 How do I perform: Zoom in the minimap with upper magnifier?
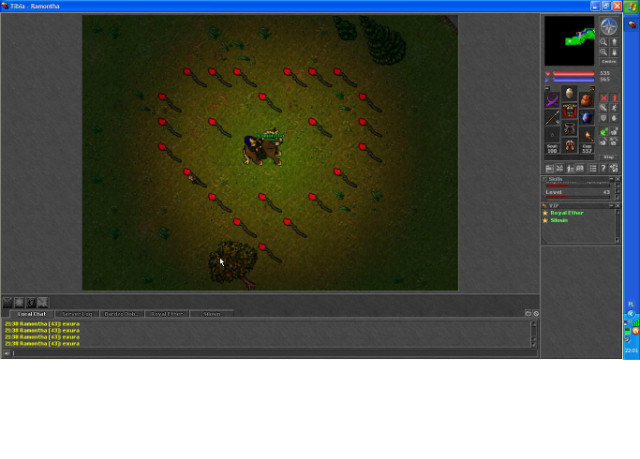point(603,42)
